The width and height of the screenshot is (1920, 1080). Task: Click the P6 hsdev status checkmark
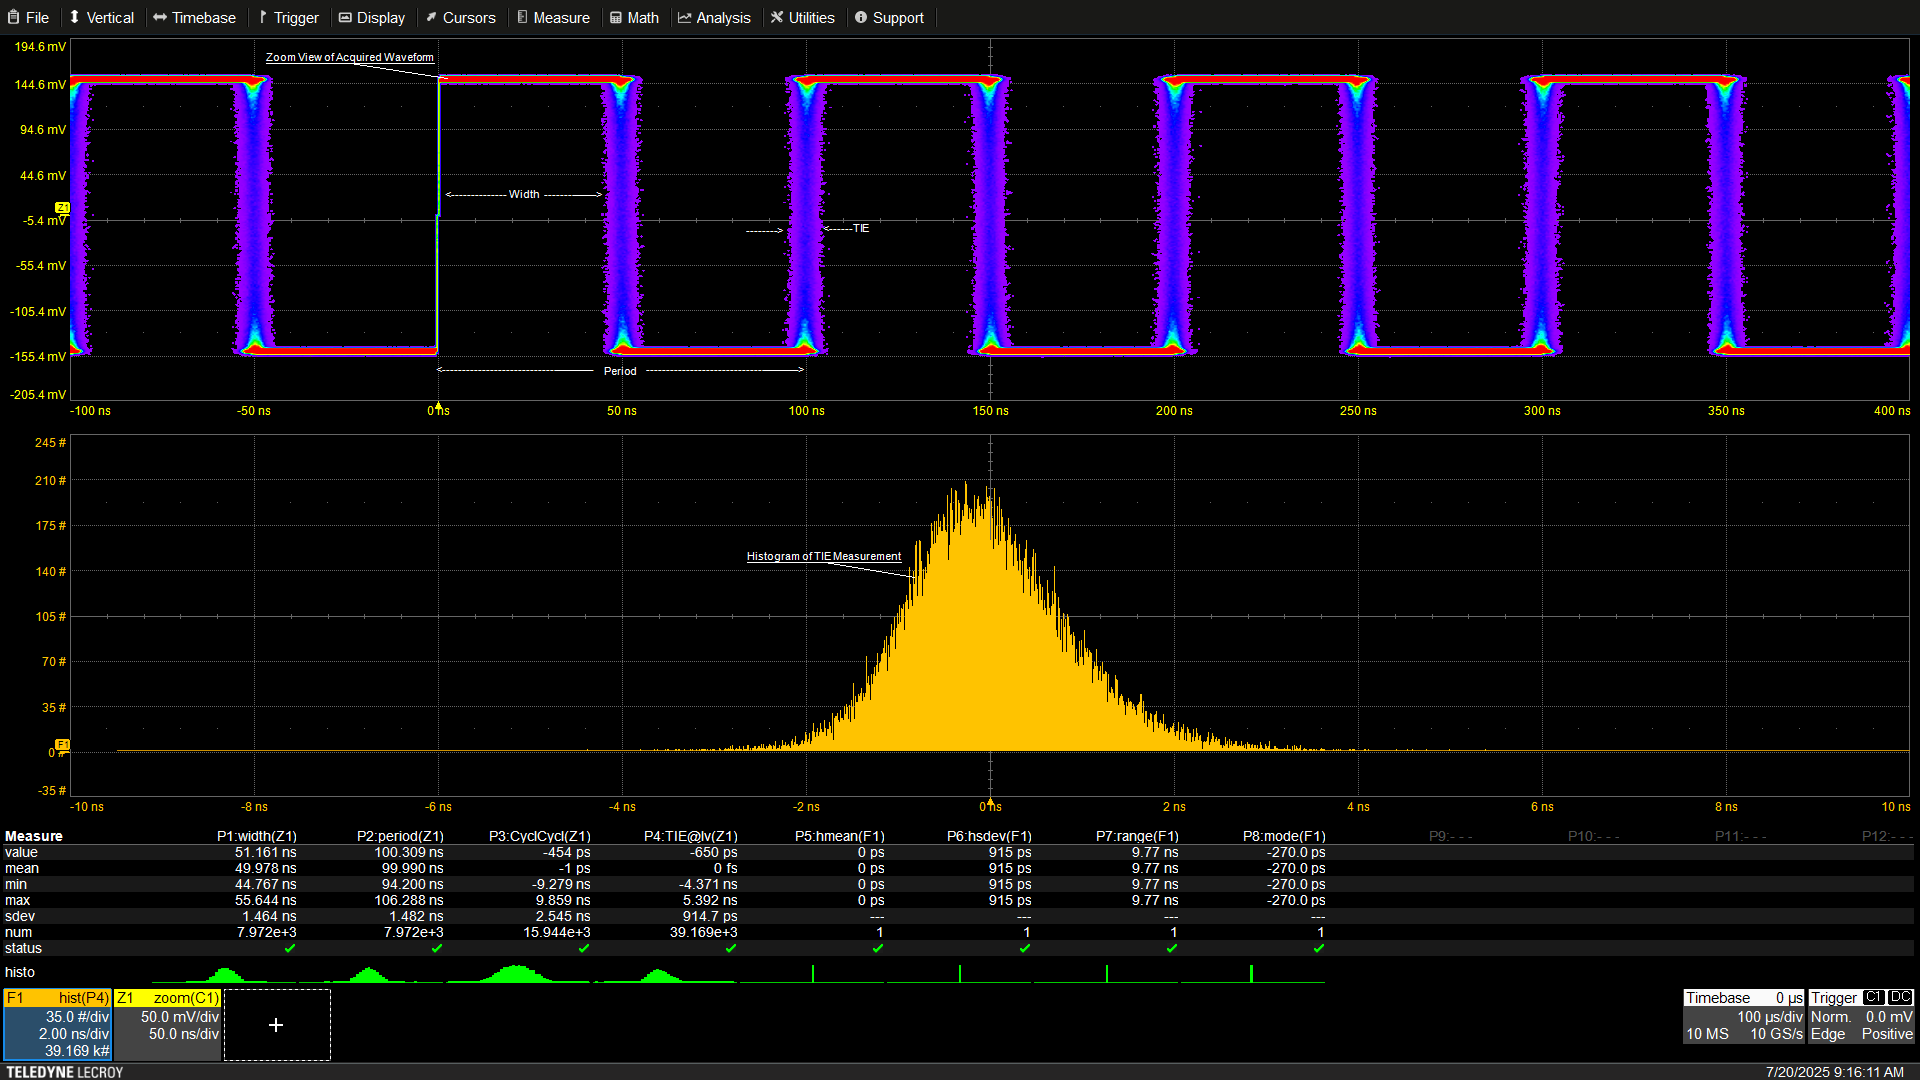pyautogui.click(x=1025, y=948)
